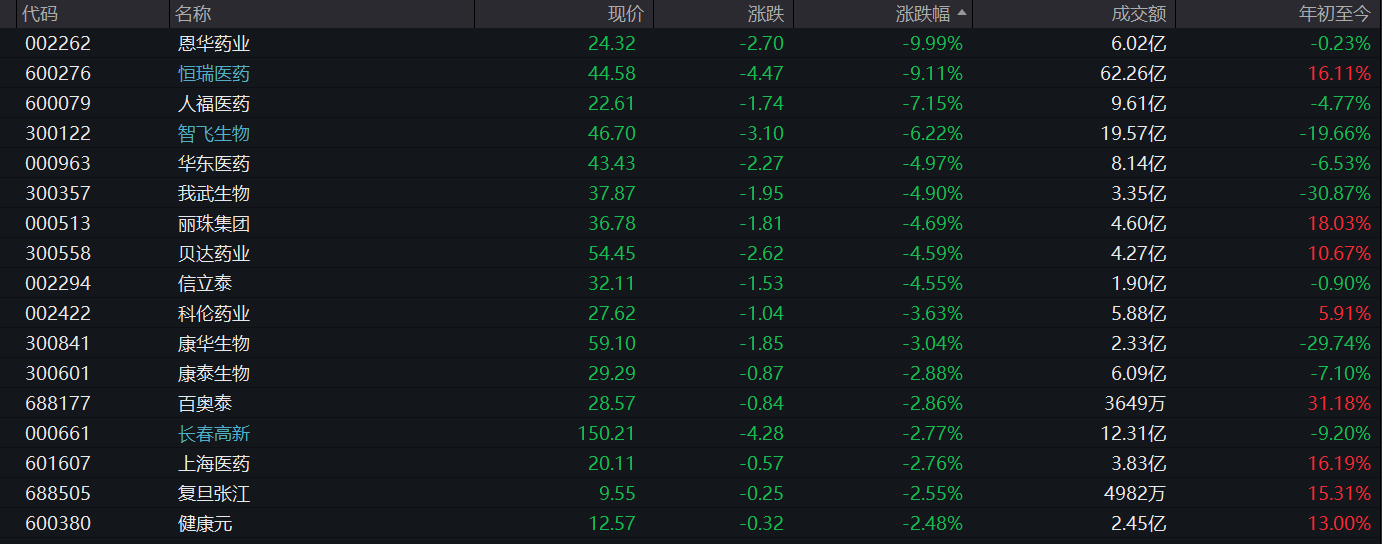Select stock code 300357
The width and height of the screenshot is (1382, 544).
pyautogui.click(x=58, y=194)
